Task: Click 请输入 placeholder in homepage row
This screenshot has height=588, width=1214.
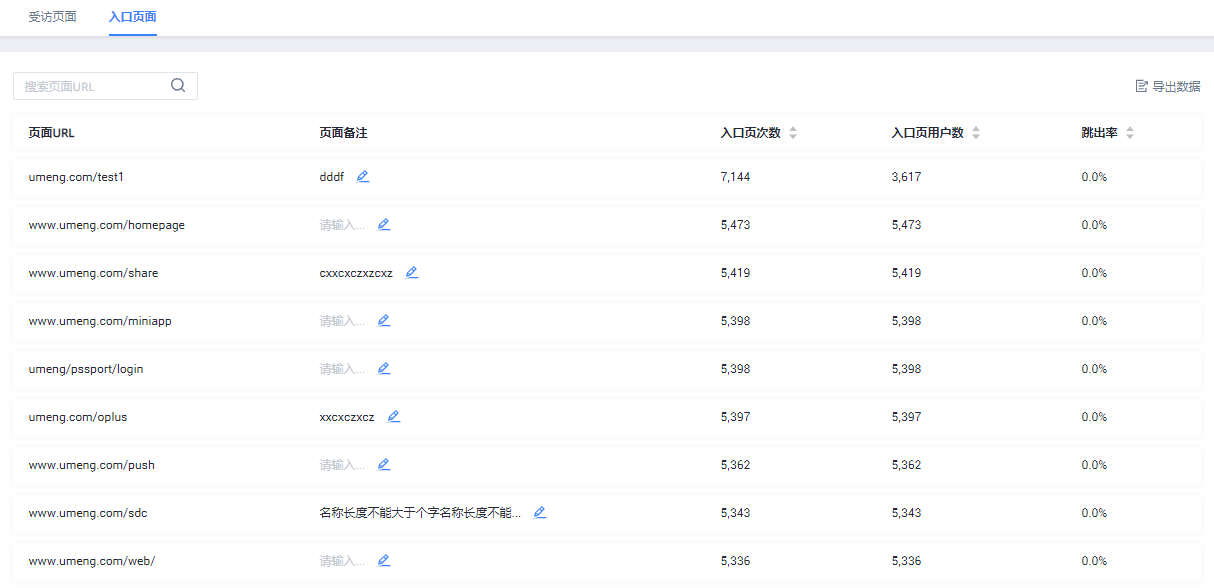Action: click(342, 225)
